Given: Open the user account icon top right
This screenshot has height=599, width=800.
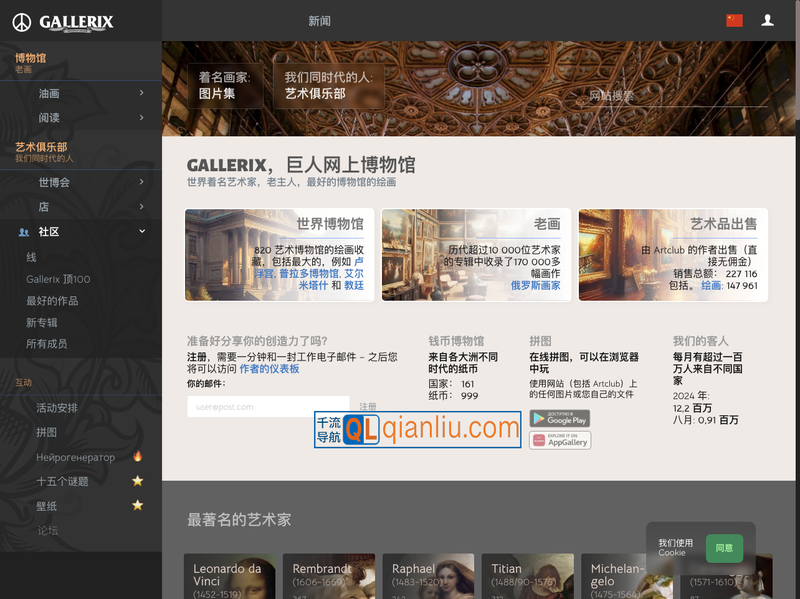Looking at the screenshot, I should click(x=768, y=20).
